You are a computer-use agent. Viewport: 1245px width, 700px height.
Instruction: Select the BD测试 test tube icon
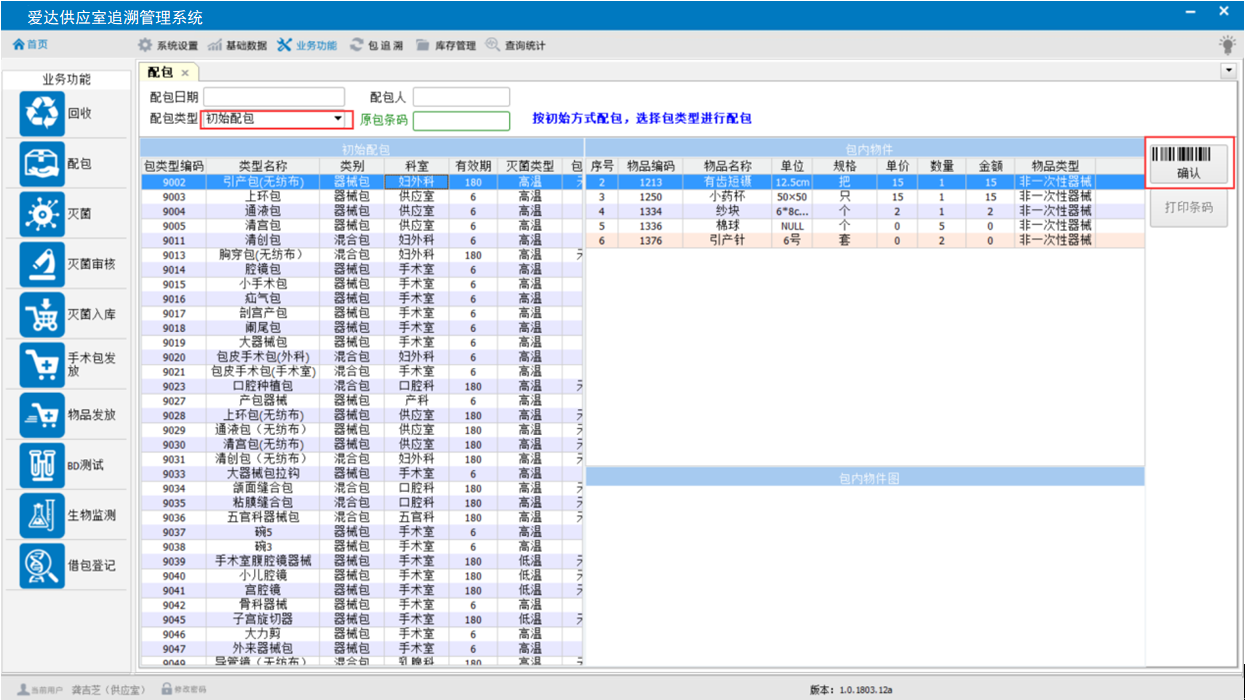pyautogui.click(x=42, y=465)
